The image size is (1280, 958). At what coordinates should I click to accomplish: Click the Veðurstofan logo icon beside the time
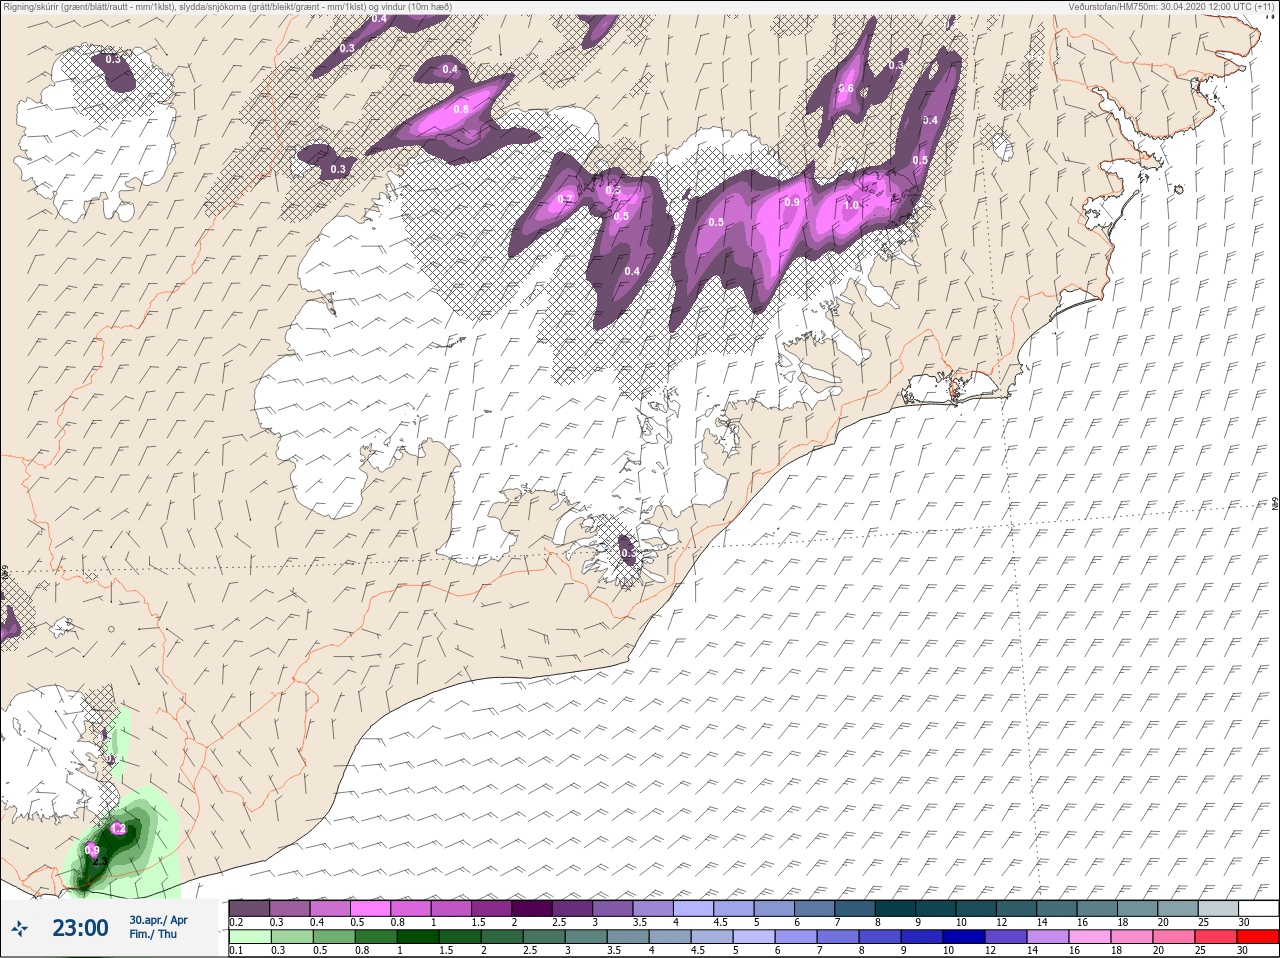click(x=19, y=928)
